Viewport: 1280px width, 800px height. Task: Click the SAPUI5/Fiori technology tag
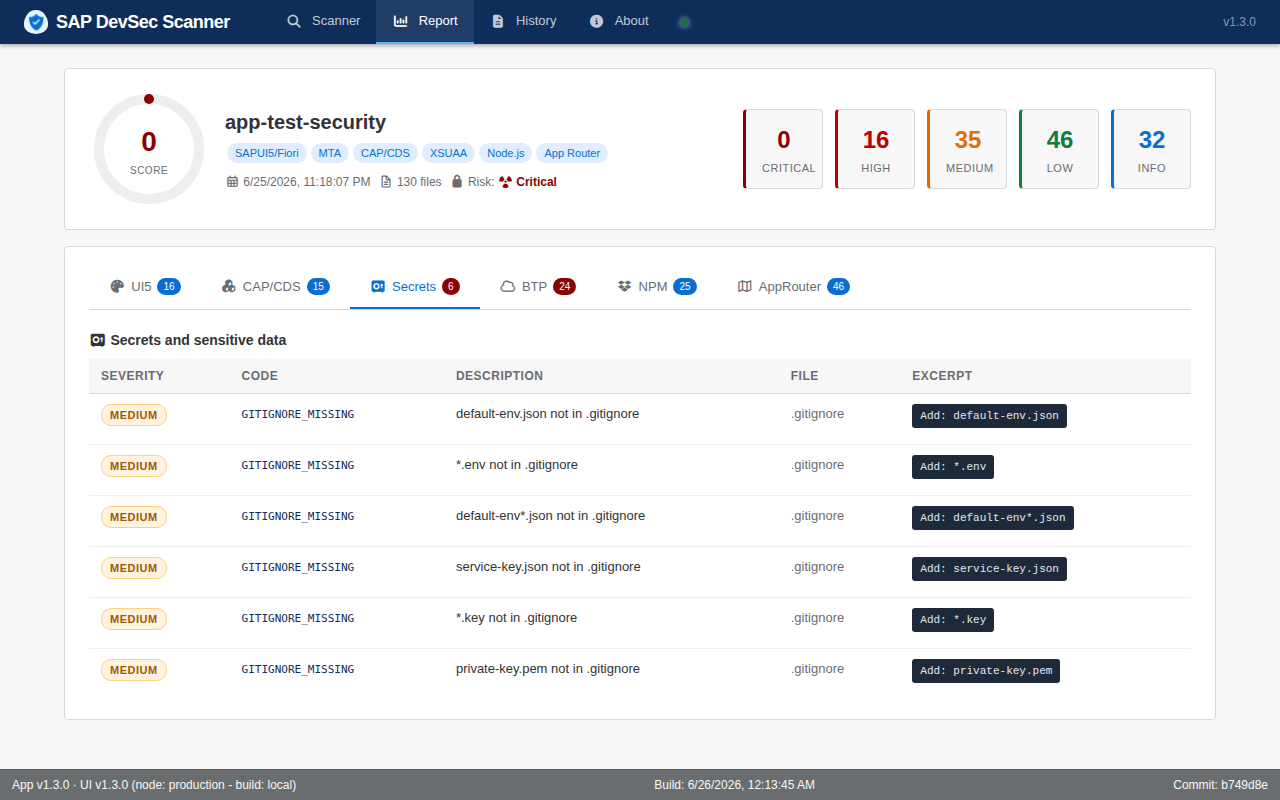point(267,153)
